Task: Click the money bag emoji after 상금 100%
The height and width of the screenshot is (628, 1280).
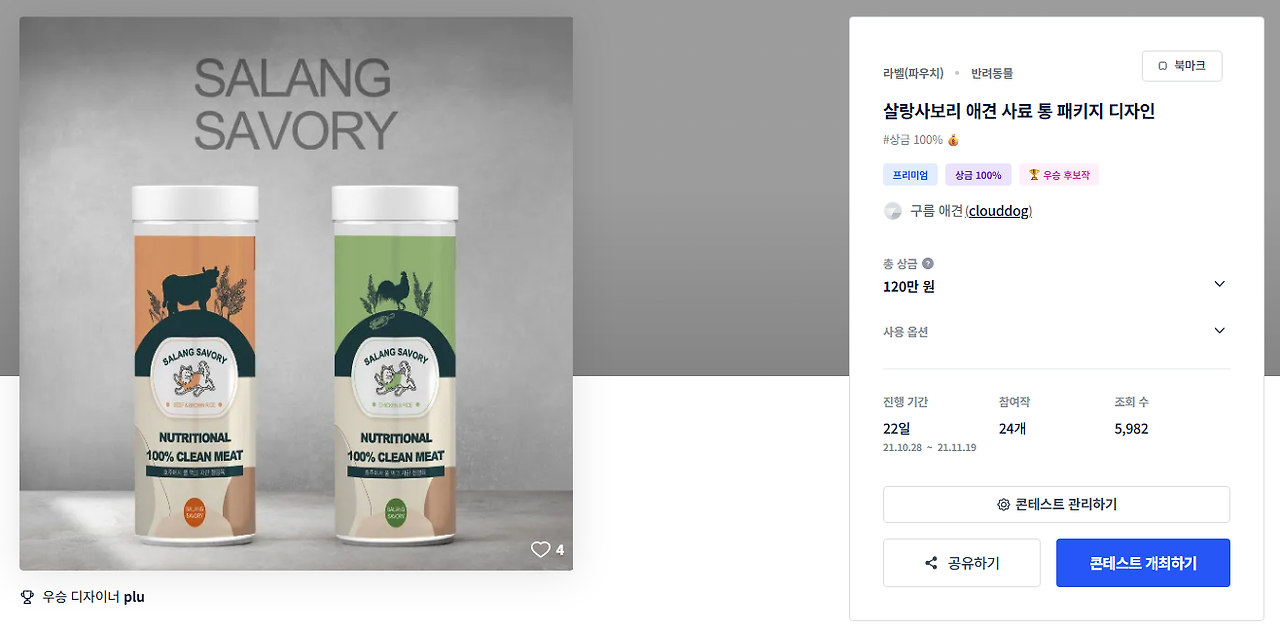Action: (953, 140)
